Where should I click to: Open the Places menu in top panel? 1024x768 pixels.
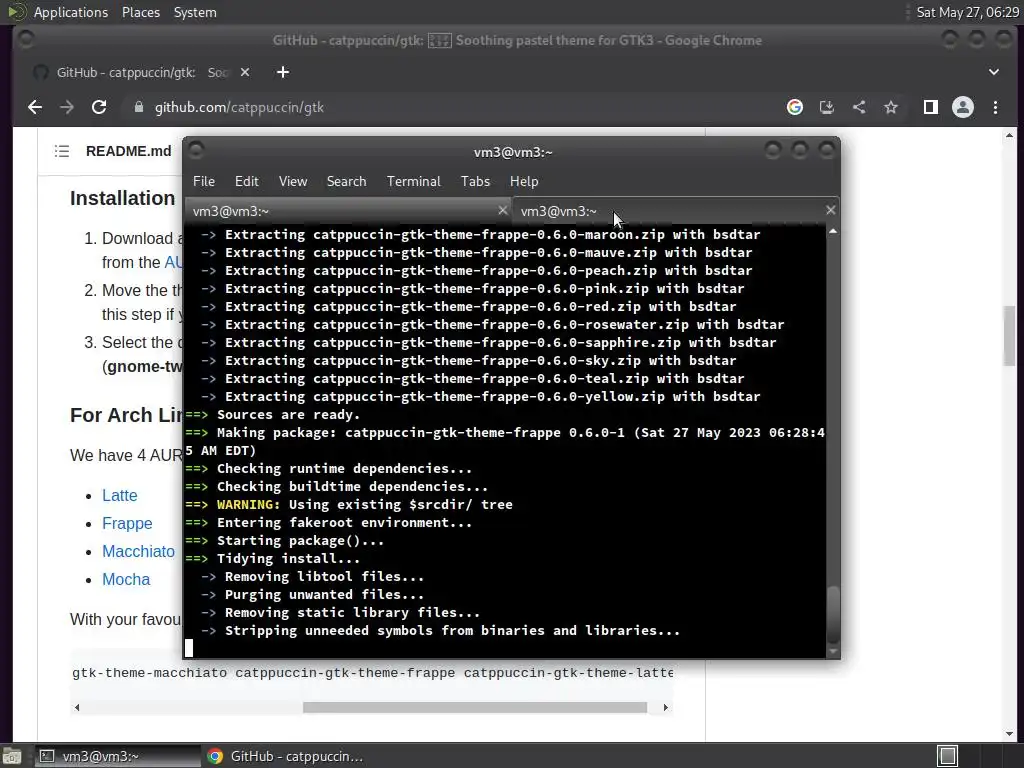pyautogui.click(x=140, y=12)
